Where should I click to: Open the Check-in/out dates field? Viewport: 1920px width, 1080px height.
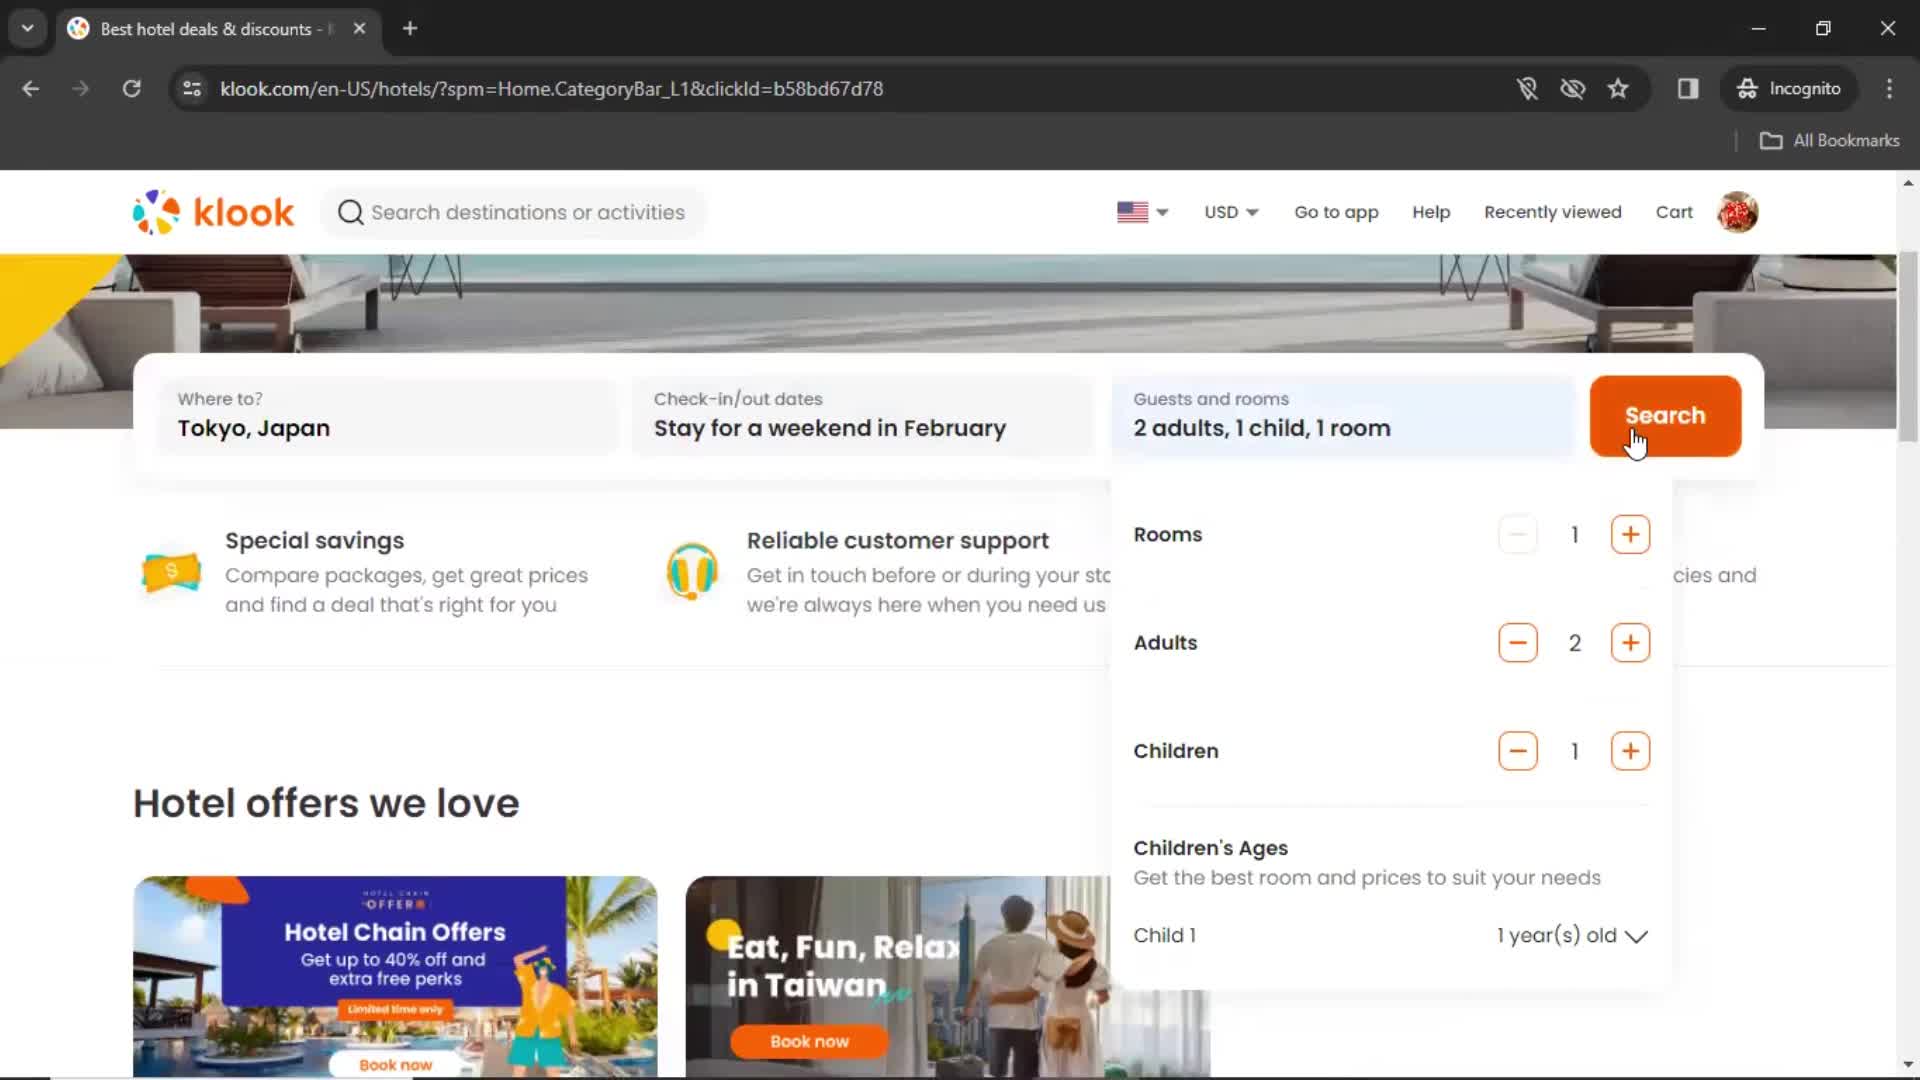pyautogui.click(x=864, y=416)
